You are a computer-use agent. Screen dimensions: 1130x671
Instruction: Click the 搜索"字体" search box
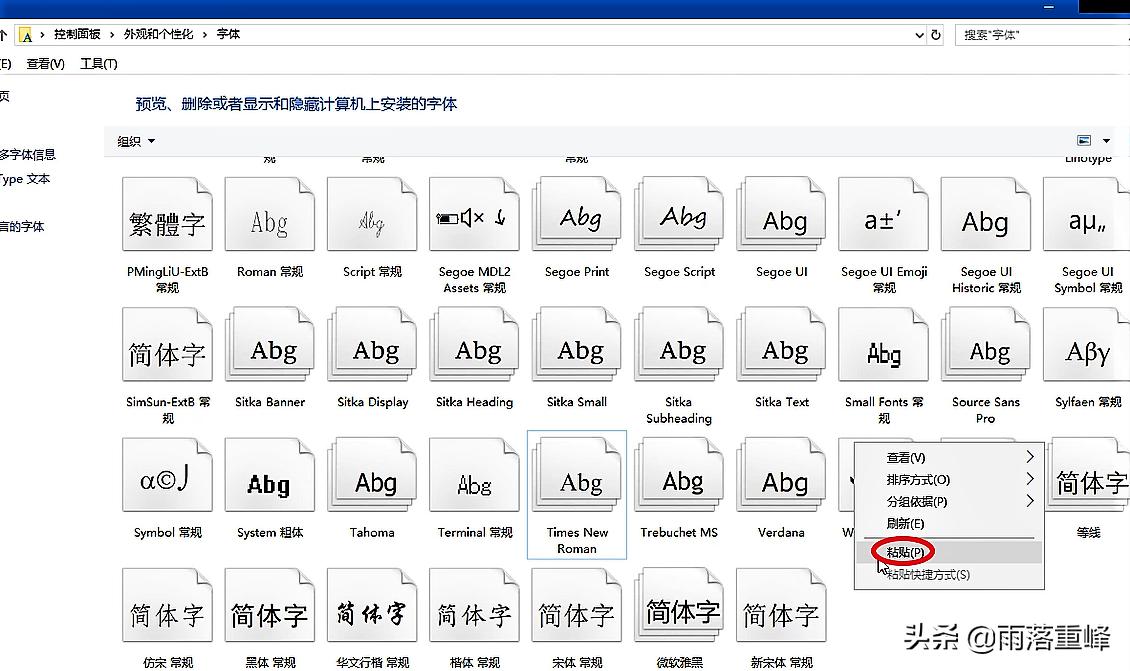1050,34
